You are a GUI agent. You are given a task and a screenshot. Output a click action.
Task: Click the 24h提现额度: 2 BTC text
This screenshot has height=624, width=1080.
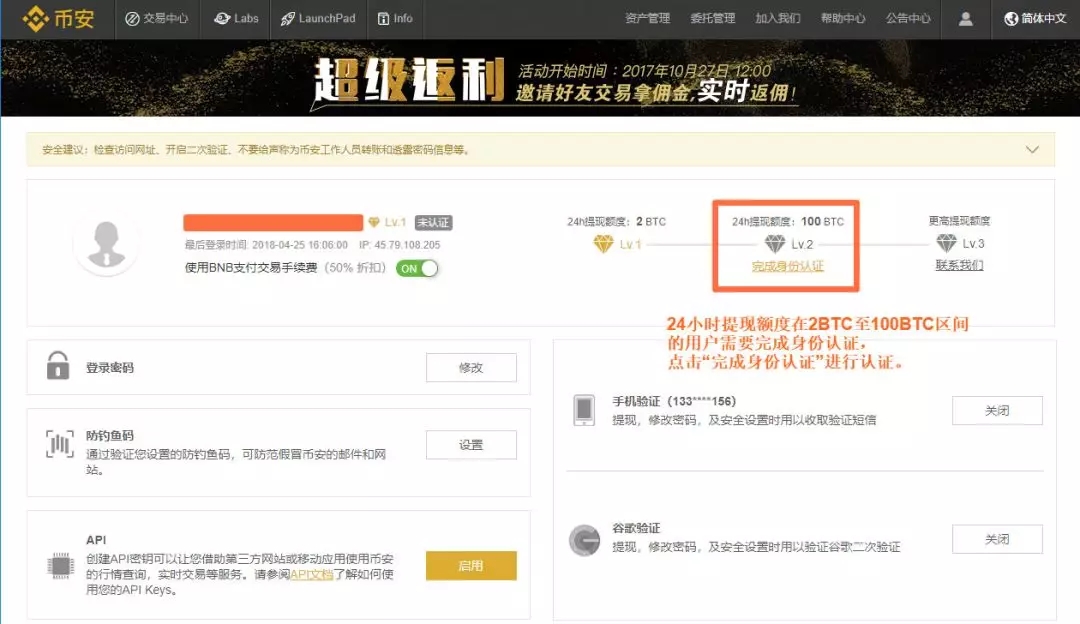point(616,222)
